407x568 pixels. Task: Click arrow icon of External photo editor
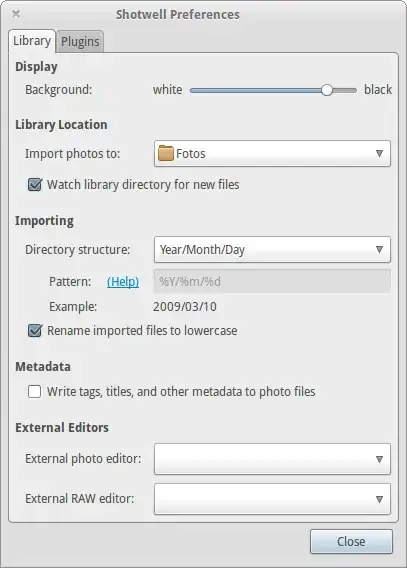(379, 459)
